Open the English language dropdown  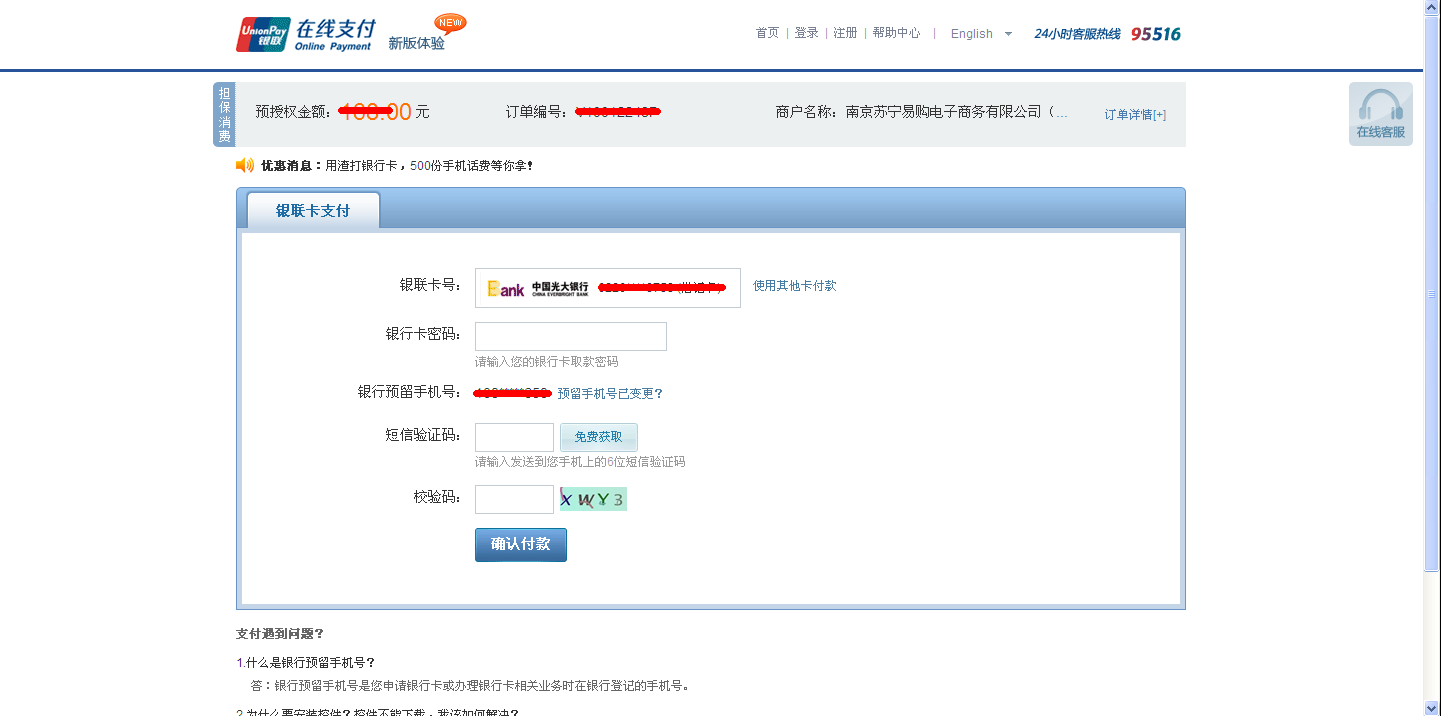coord(981,34)
